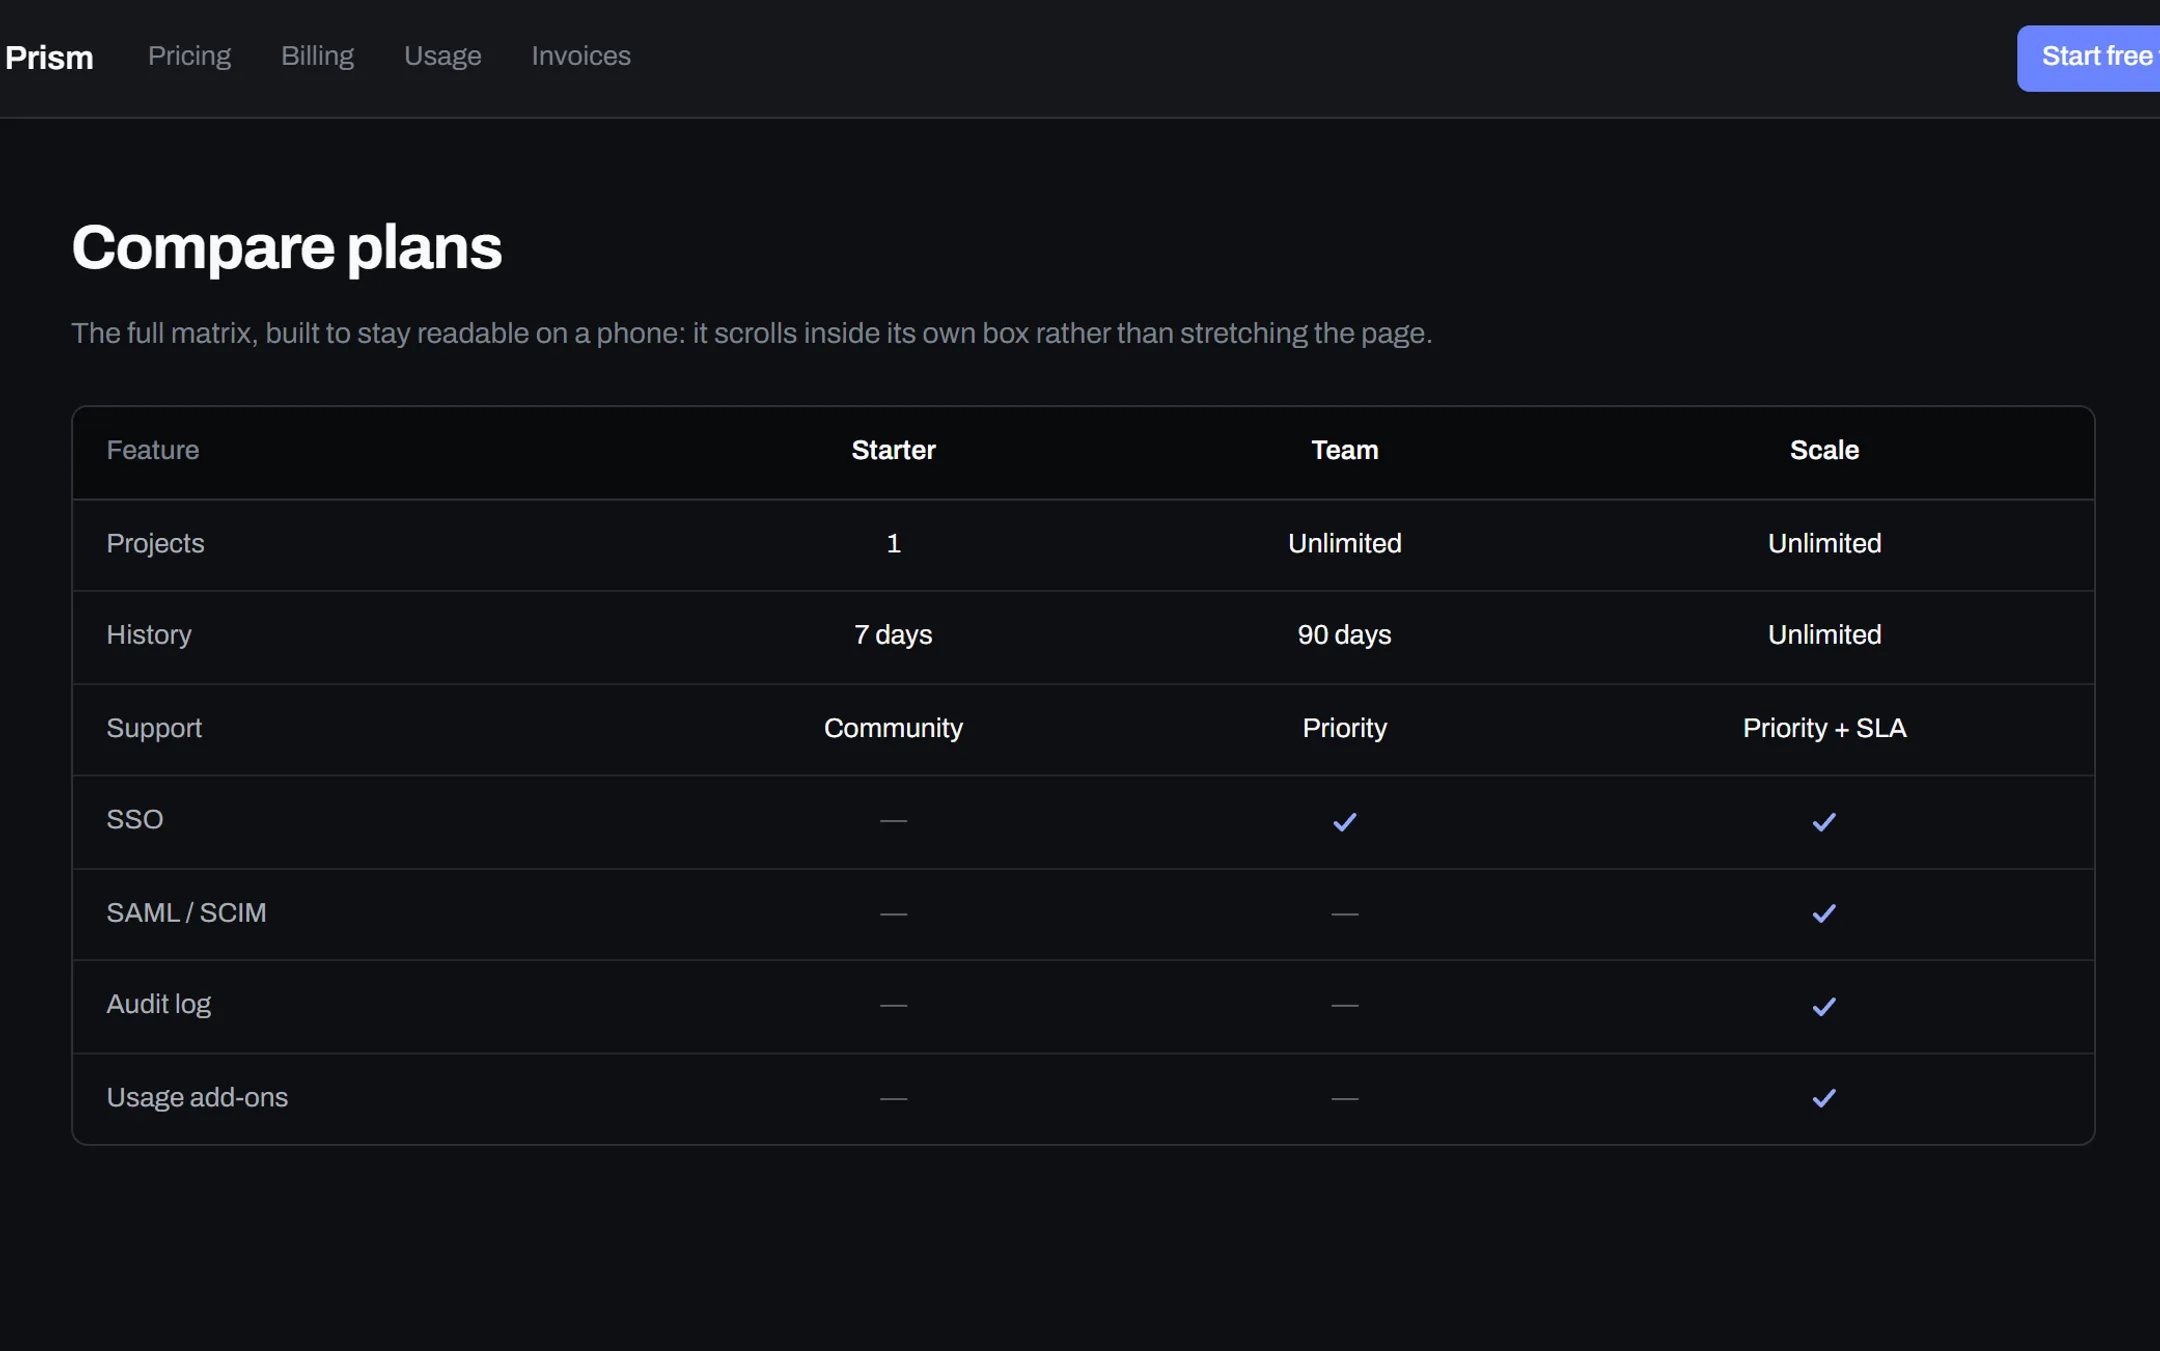Viewport: 2160px width, 1351px height.
Task: Click the SAML / SCIM dash under Team
Action: coord(1344,914)
